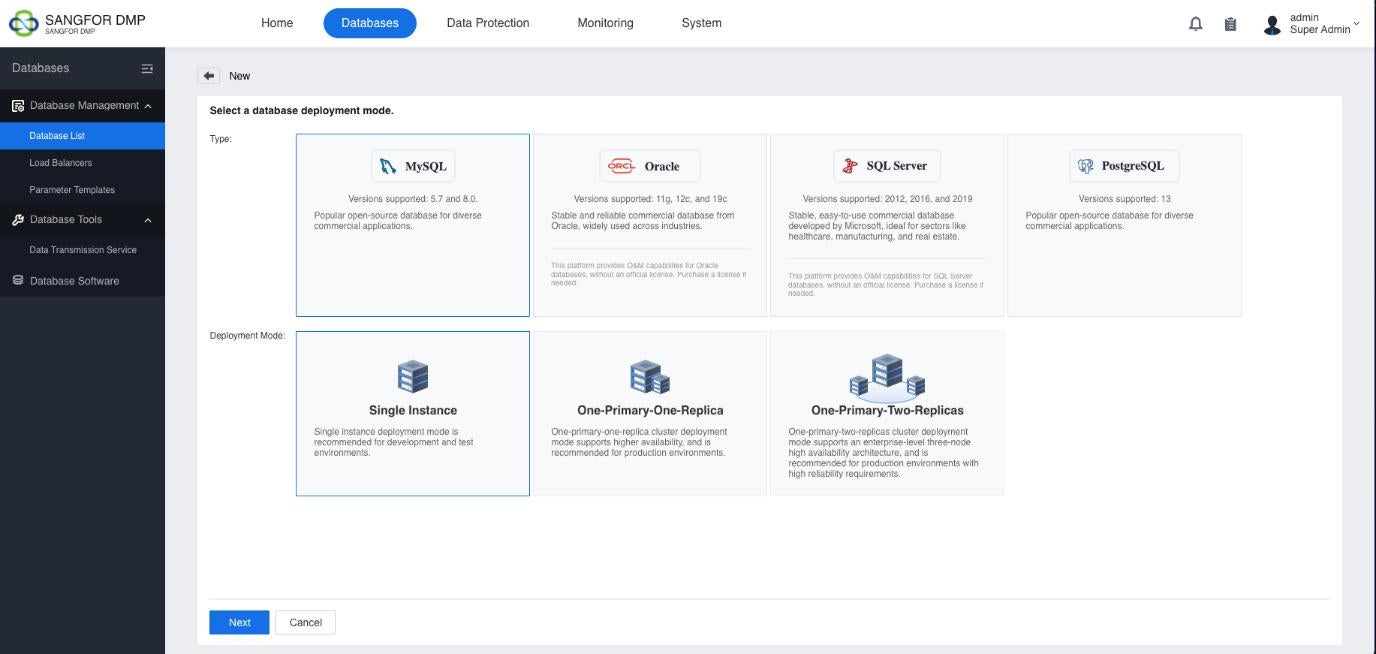Click the Oracle license notice text

[649, 274]
